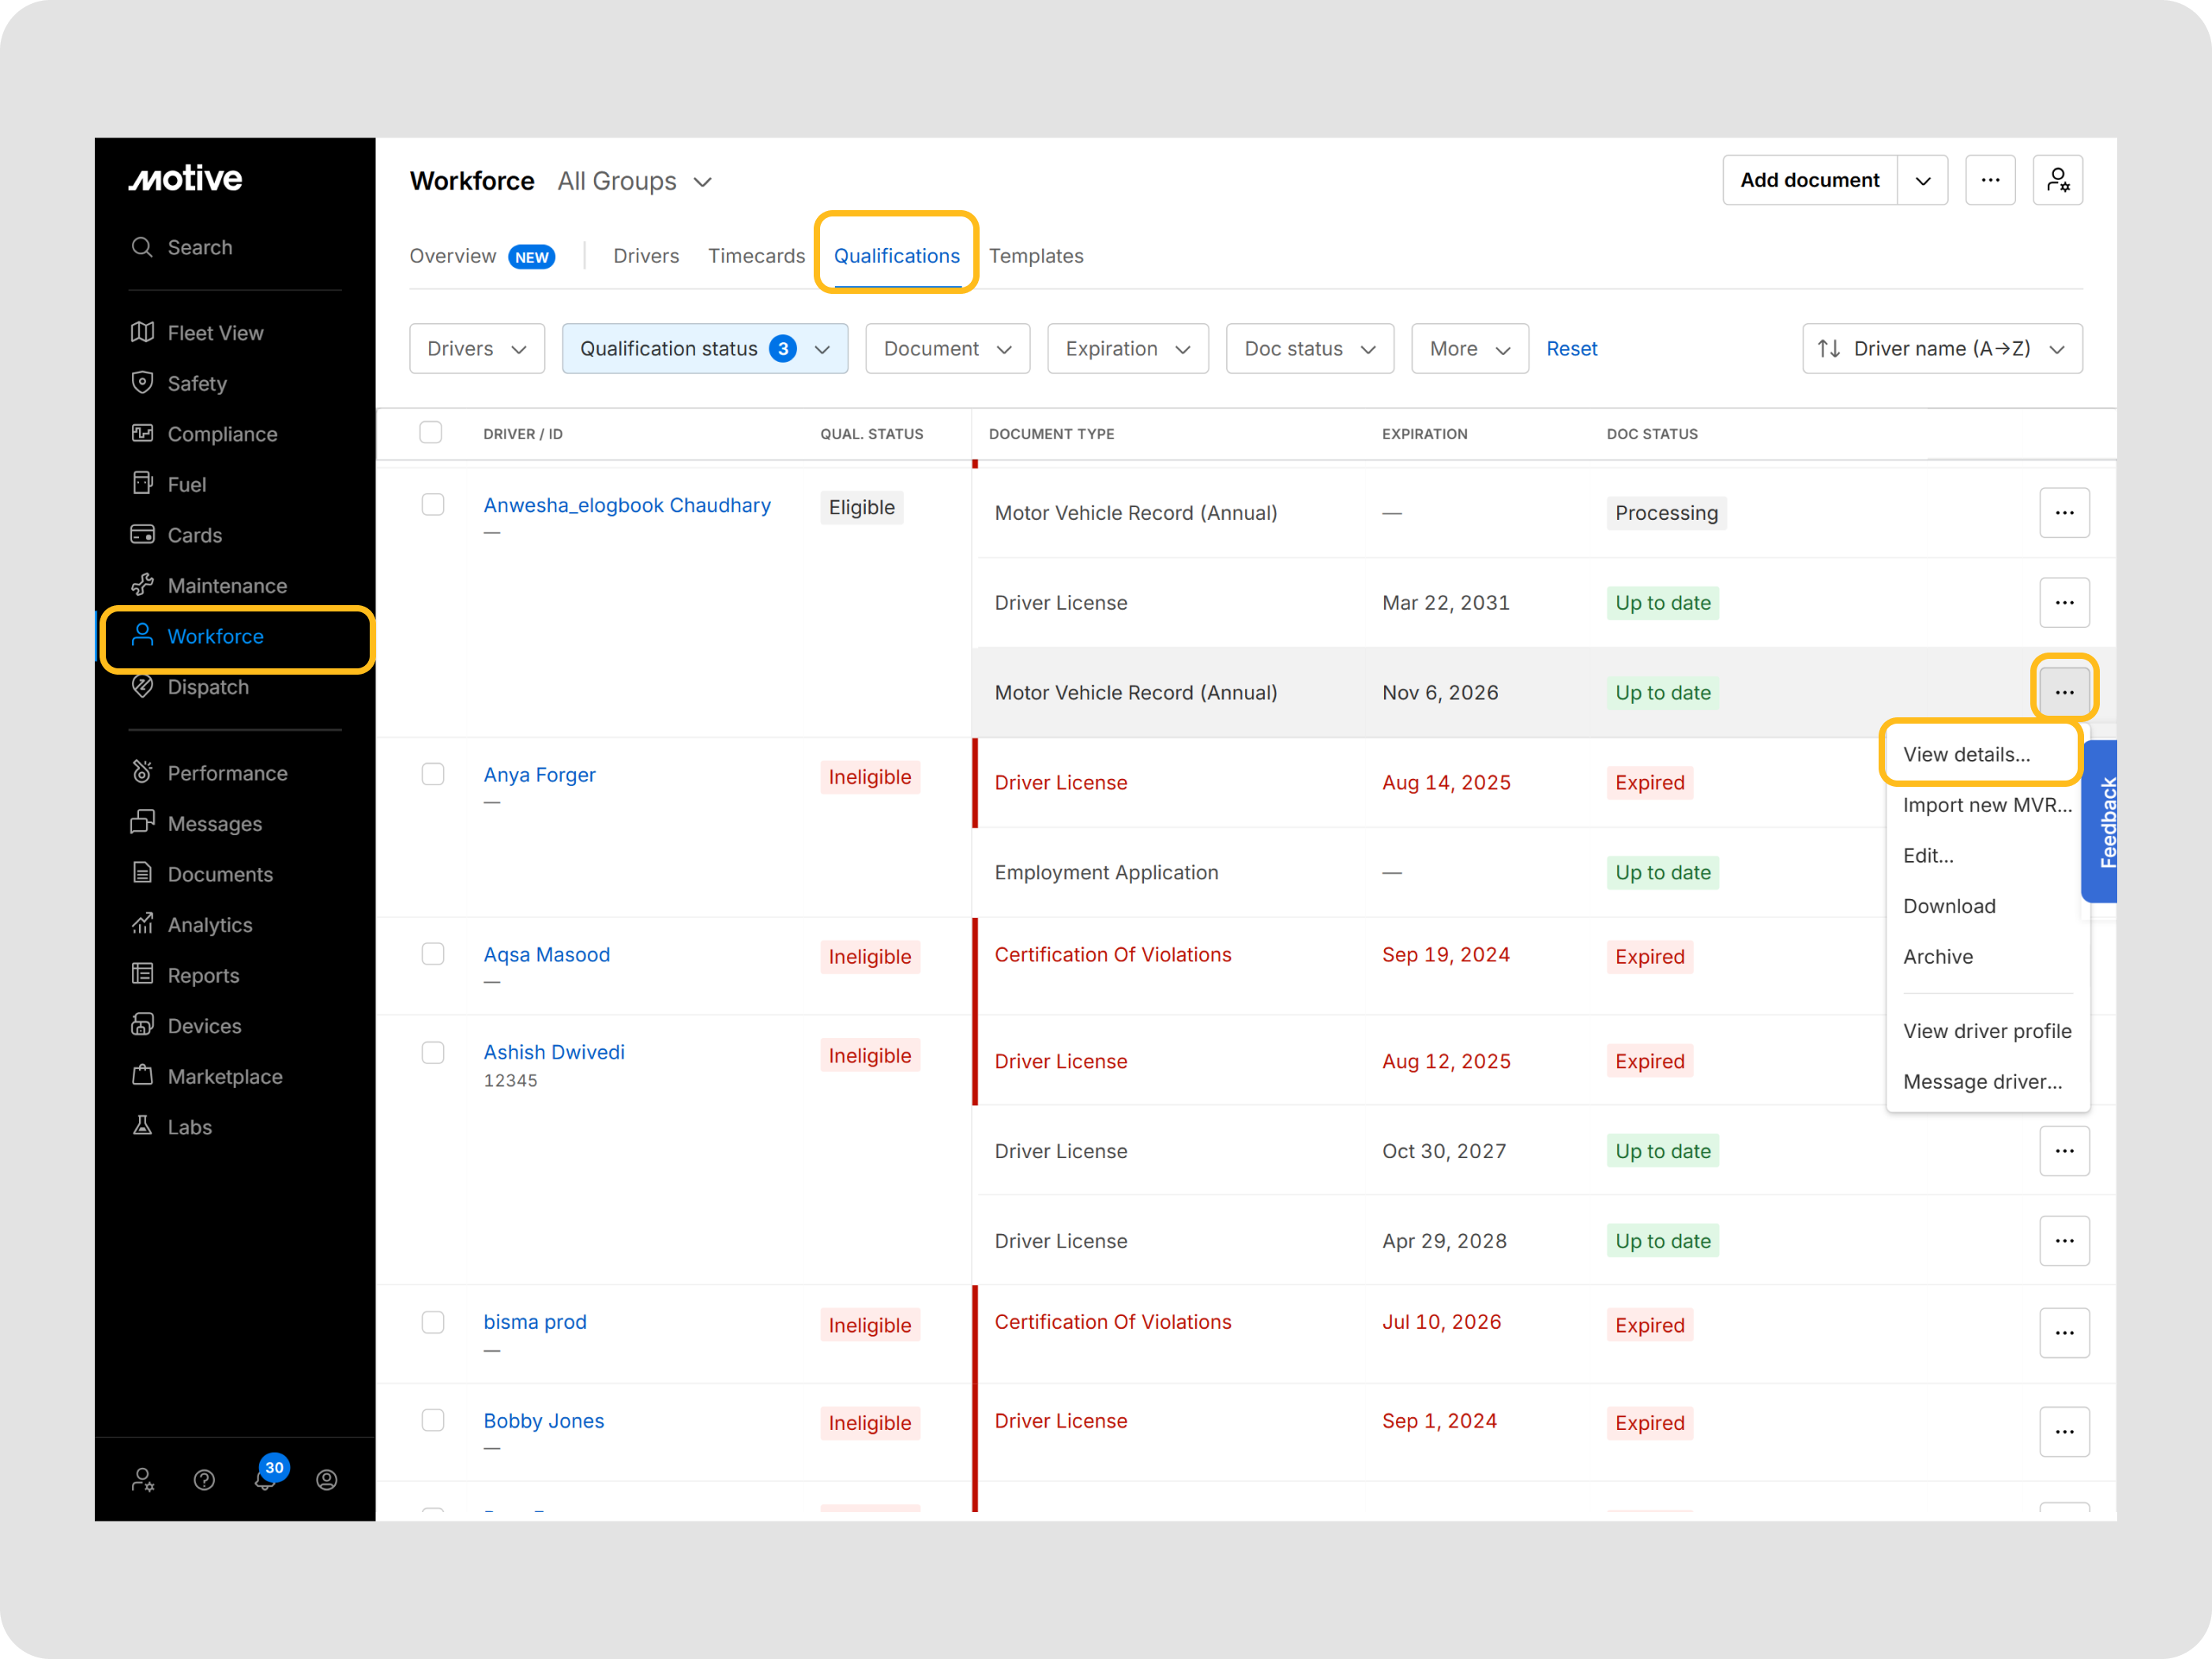
Task: Open Safety shield icon in sidebar
Action: pyautogui.click(x=143, y=382)
